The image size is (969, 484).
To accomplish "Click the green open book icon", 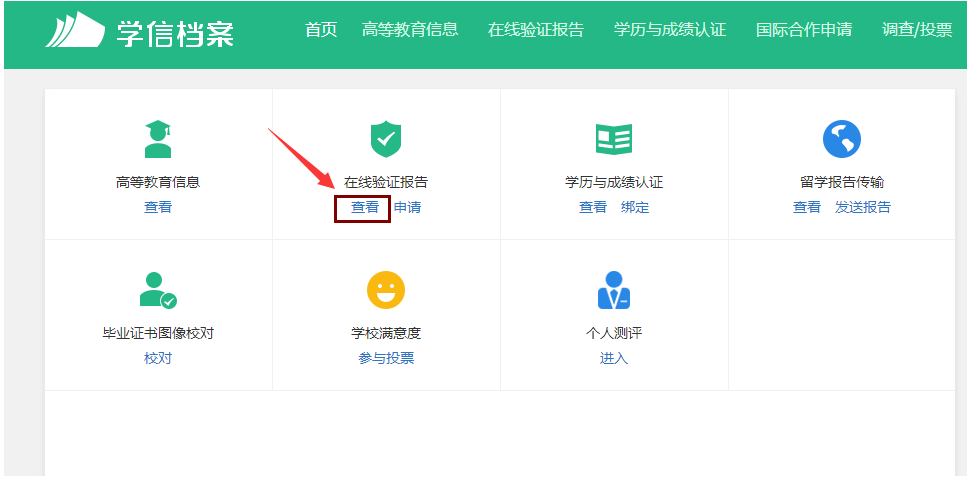I will [x=614, y=139].
